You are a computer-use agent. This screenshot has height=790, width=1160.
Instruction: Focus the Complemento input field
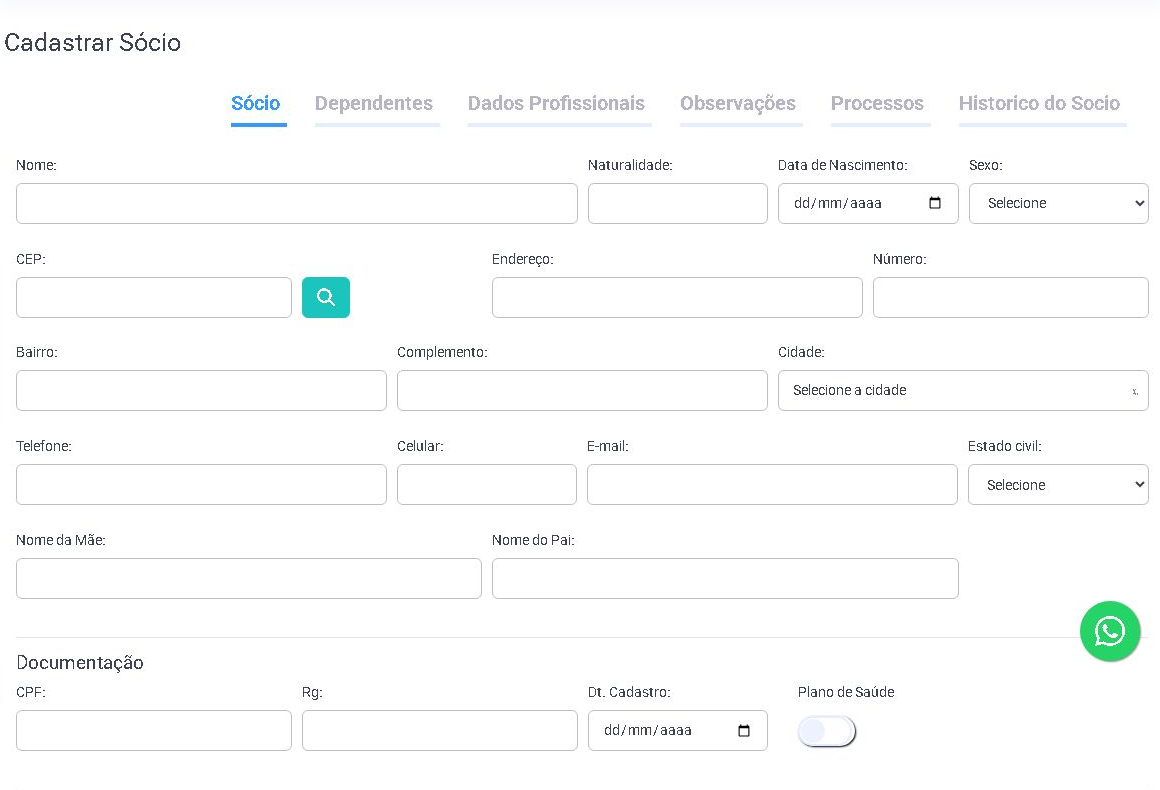(582, 391)
